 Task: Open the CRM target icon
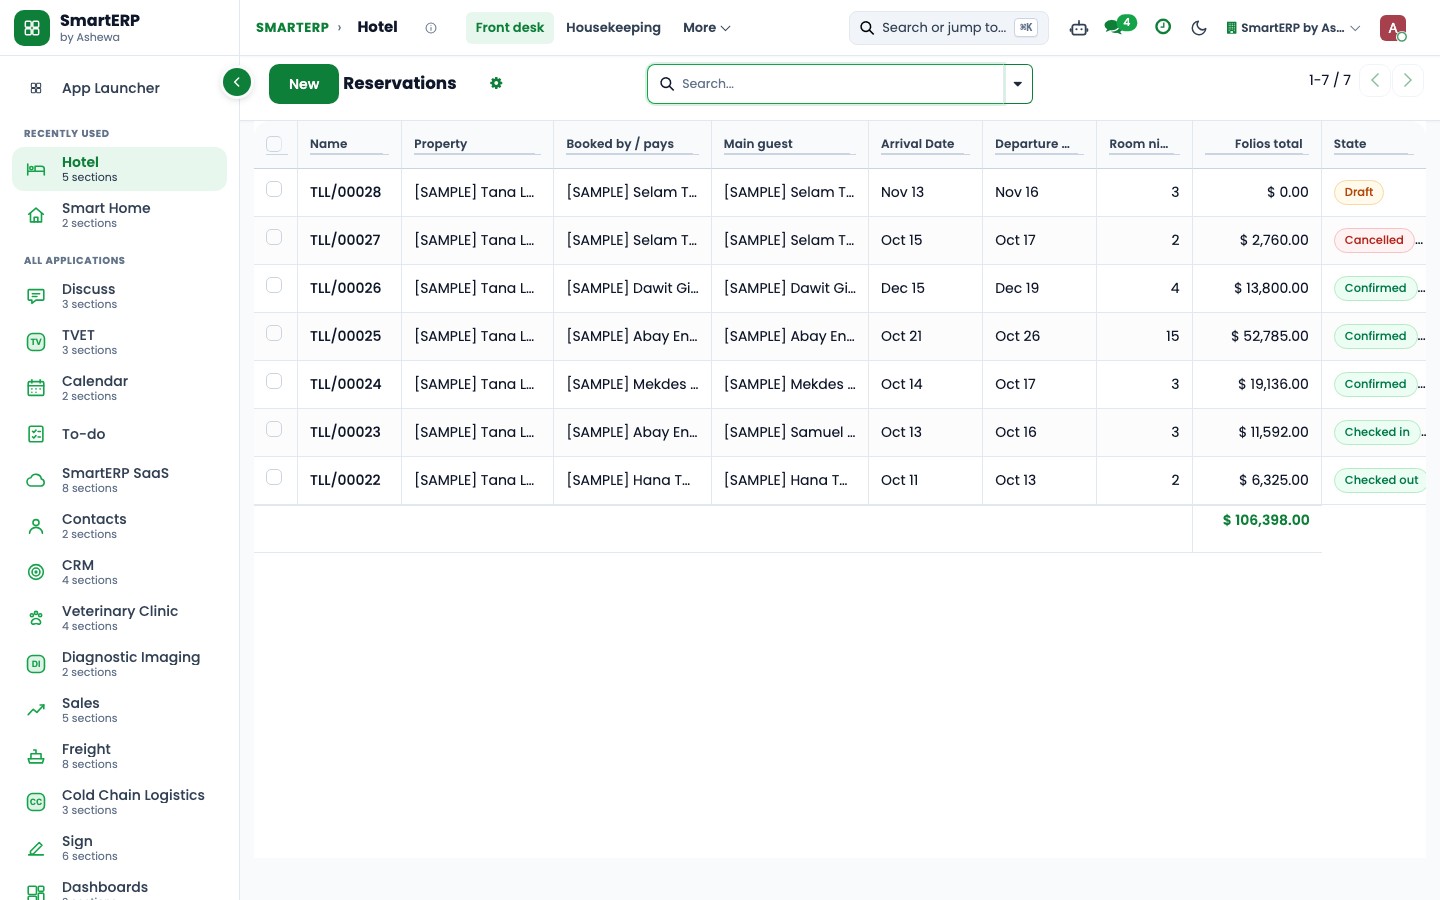coord(36,572)
